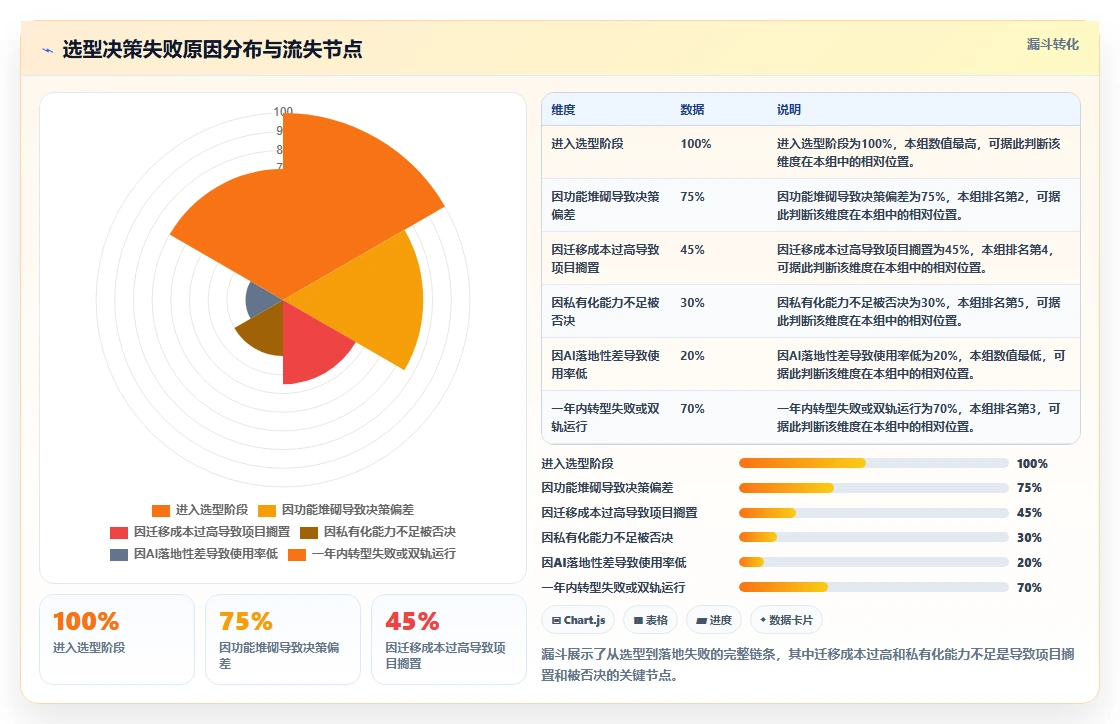Click the 70% value in the table
Viewport: 1120px width, 724px height.
point(692,408)
